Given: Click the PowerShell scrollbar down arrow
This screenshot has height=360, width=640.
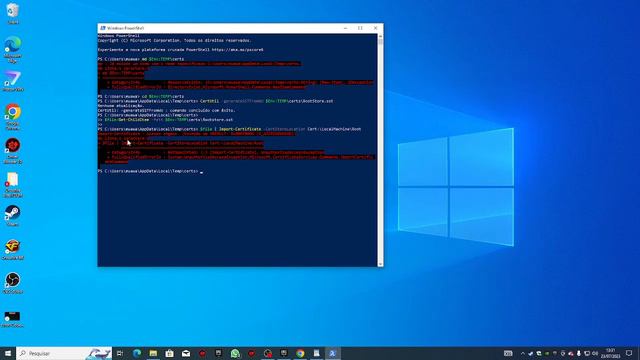Looking at the screenshot, I should pos(380,264).
